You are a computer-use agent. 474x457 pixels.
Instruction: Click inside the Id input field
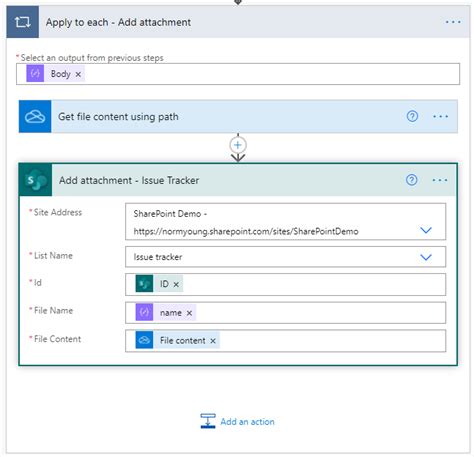[285, 284]
